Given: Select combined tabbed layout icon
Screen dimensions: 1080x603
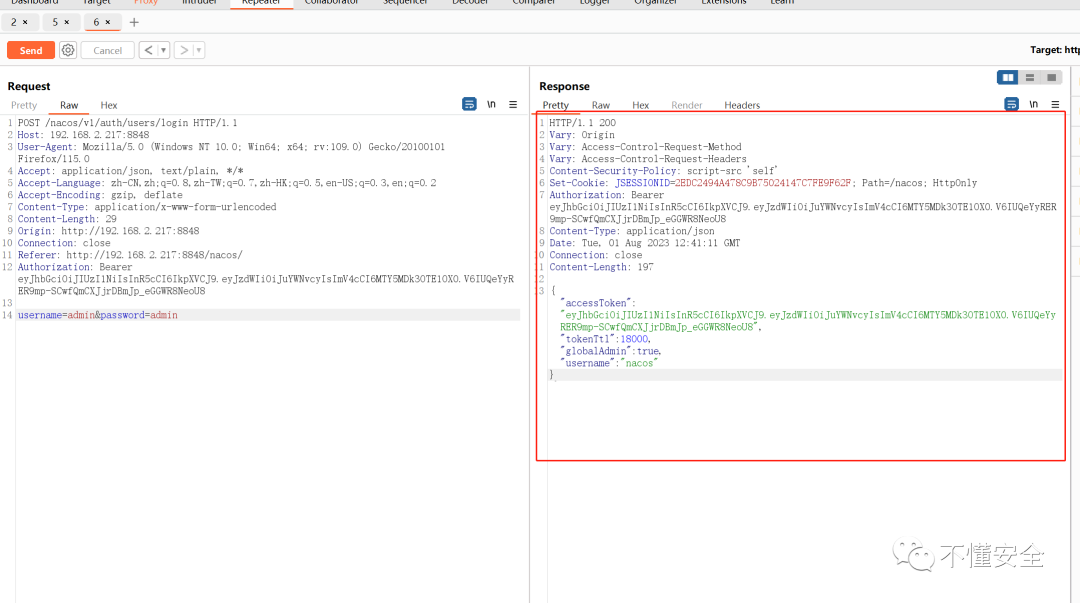Looking at the screenshot, I should 1052,77.
